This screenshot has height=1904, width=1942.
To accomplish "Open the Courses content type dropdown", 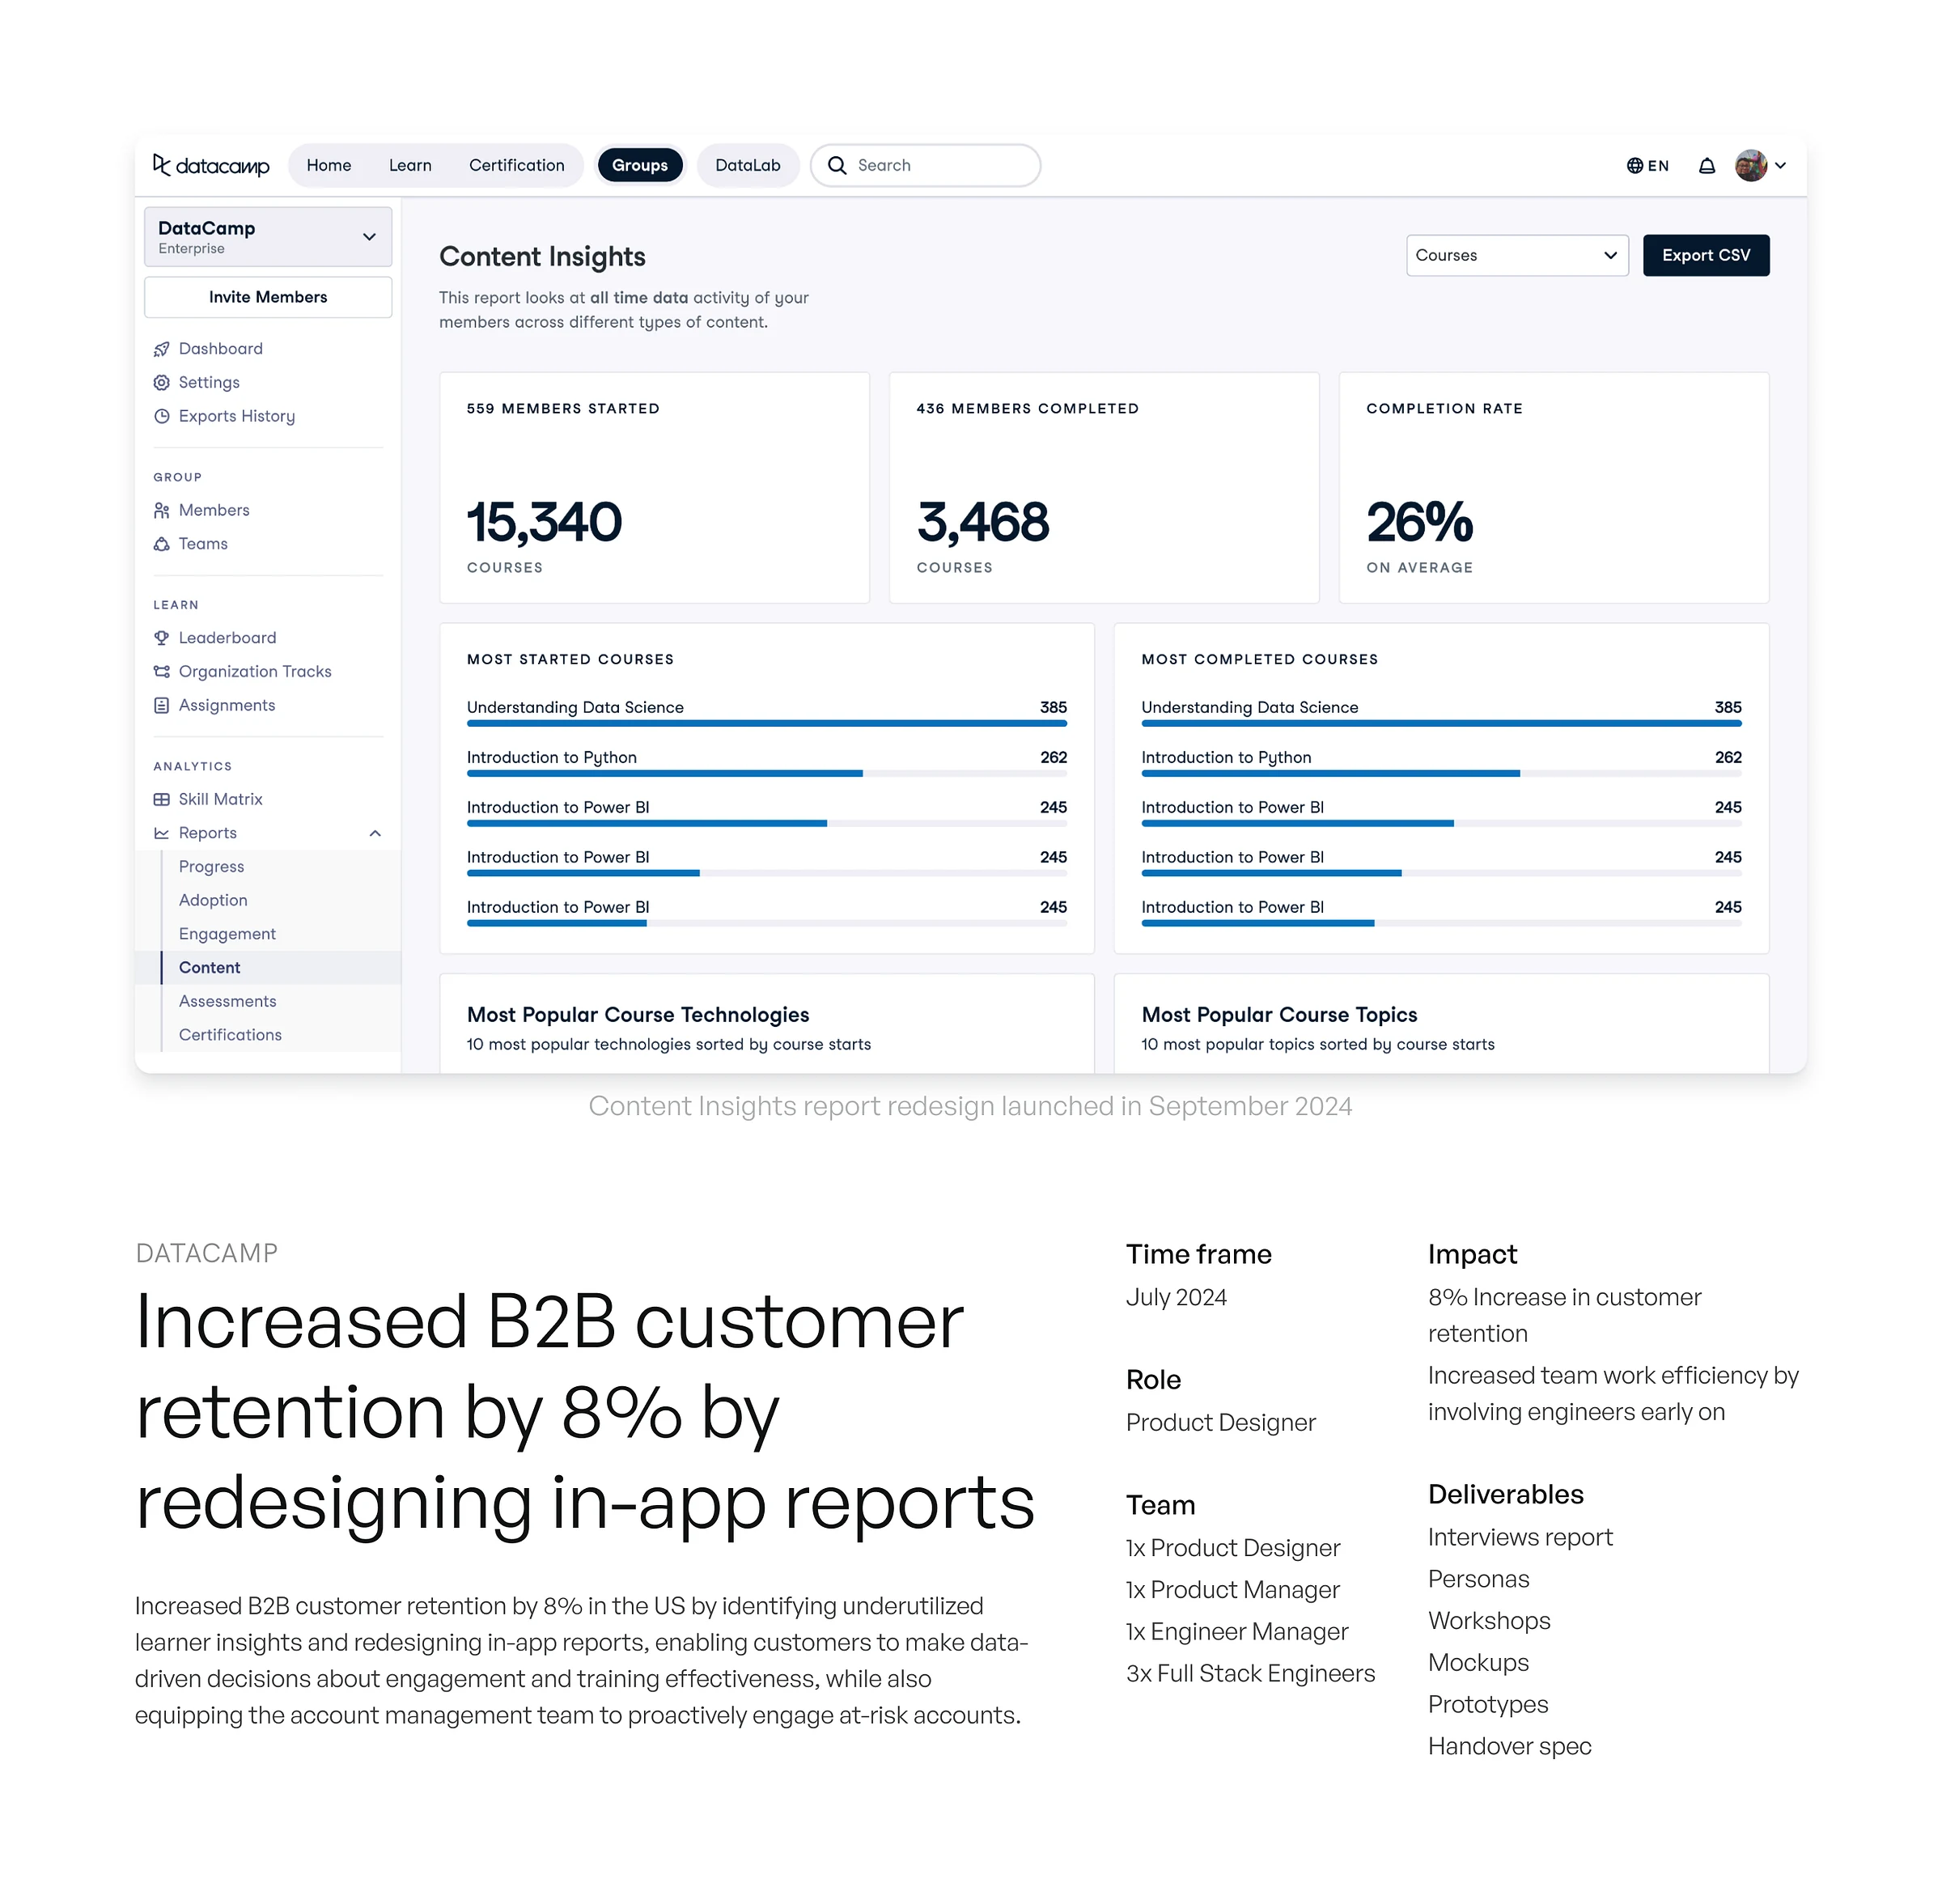I will tap(1516, 256).
